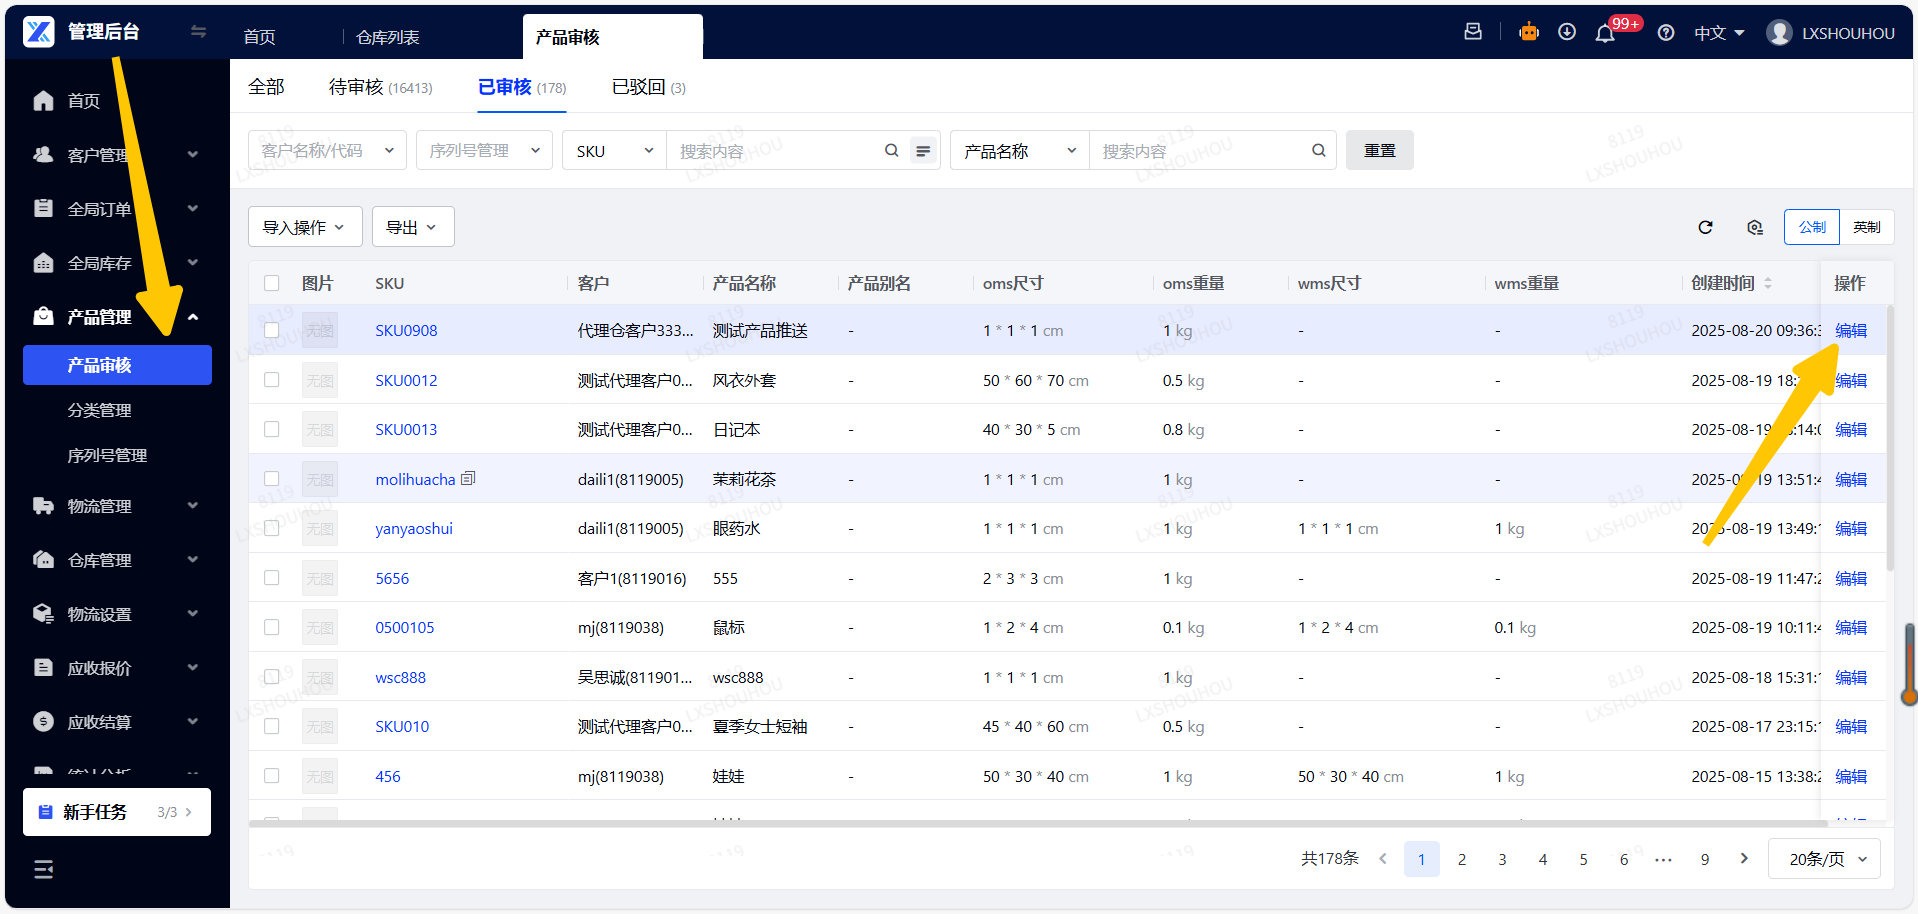
Task: Open 分类管理 in the sidebar
Action: [x=100, y=410]
